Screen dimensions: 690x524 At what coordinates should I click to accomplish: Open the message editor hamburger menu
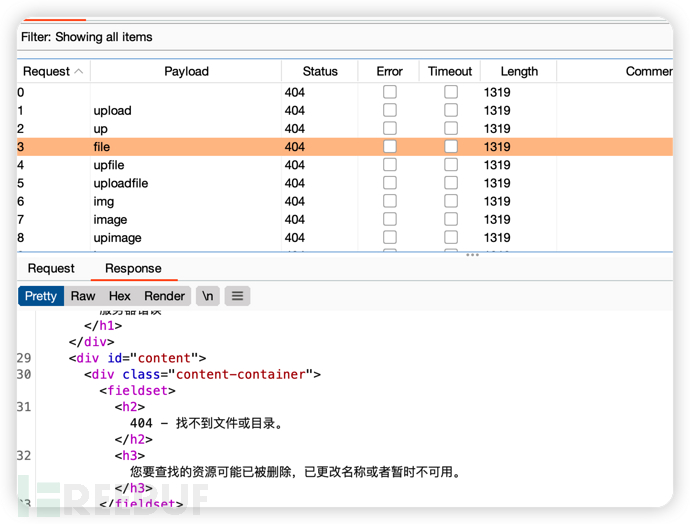pos(237,296)
